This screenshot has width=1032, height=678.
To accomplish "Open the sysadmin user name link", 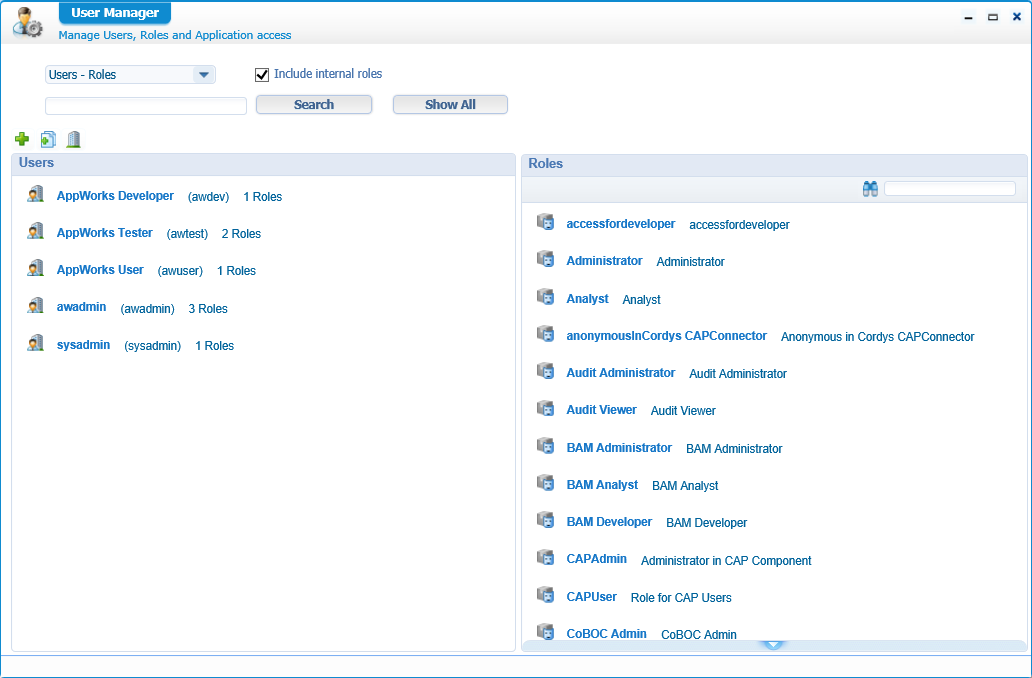I will (84, 345).
